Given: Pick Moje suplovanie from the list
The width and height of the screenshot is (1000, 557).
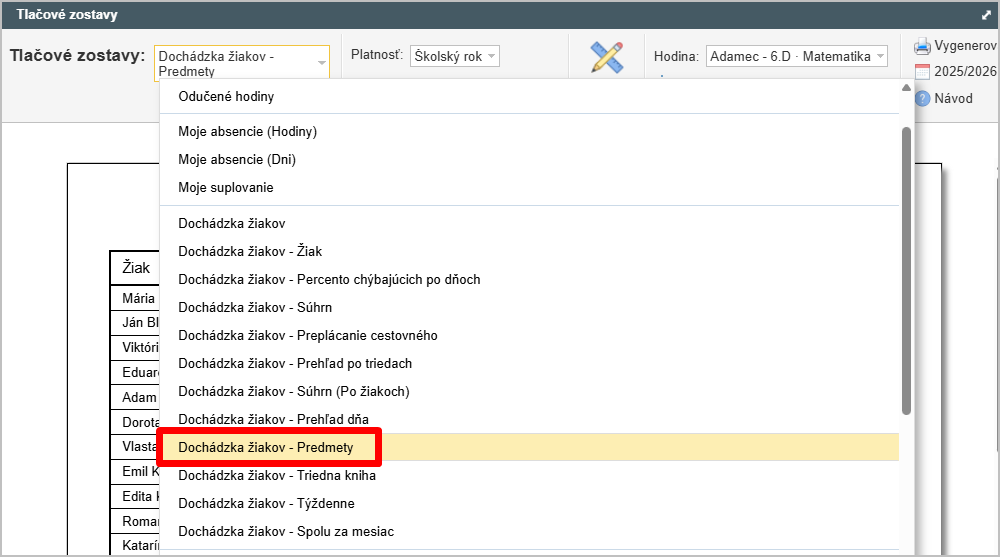Looking at the screenshot, I should [x=226, y=187].
